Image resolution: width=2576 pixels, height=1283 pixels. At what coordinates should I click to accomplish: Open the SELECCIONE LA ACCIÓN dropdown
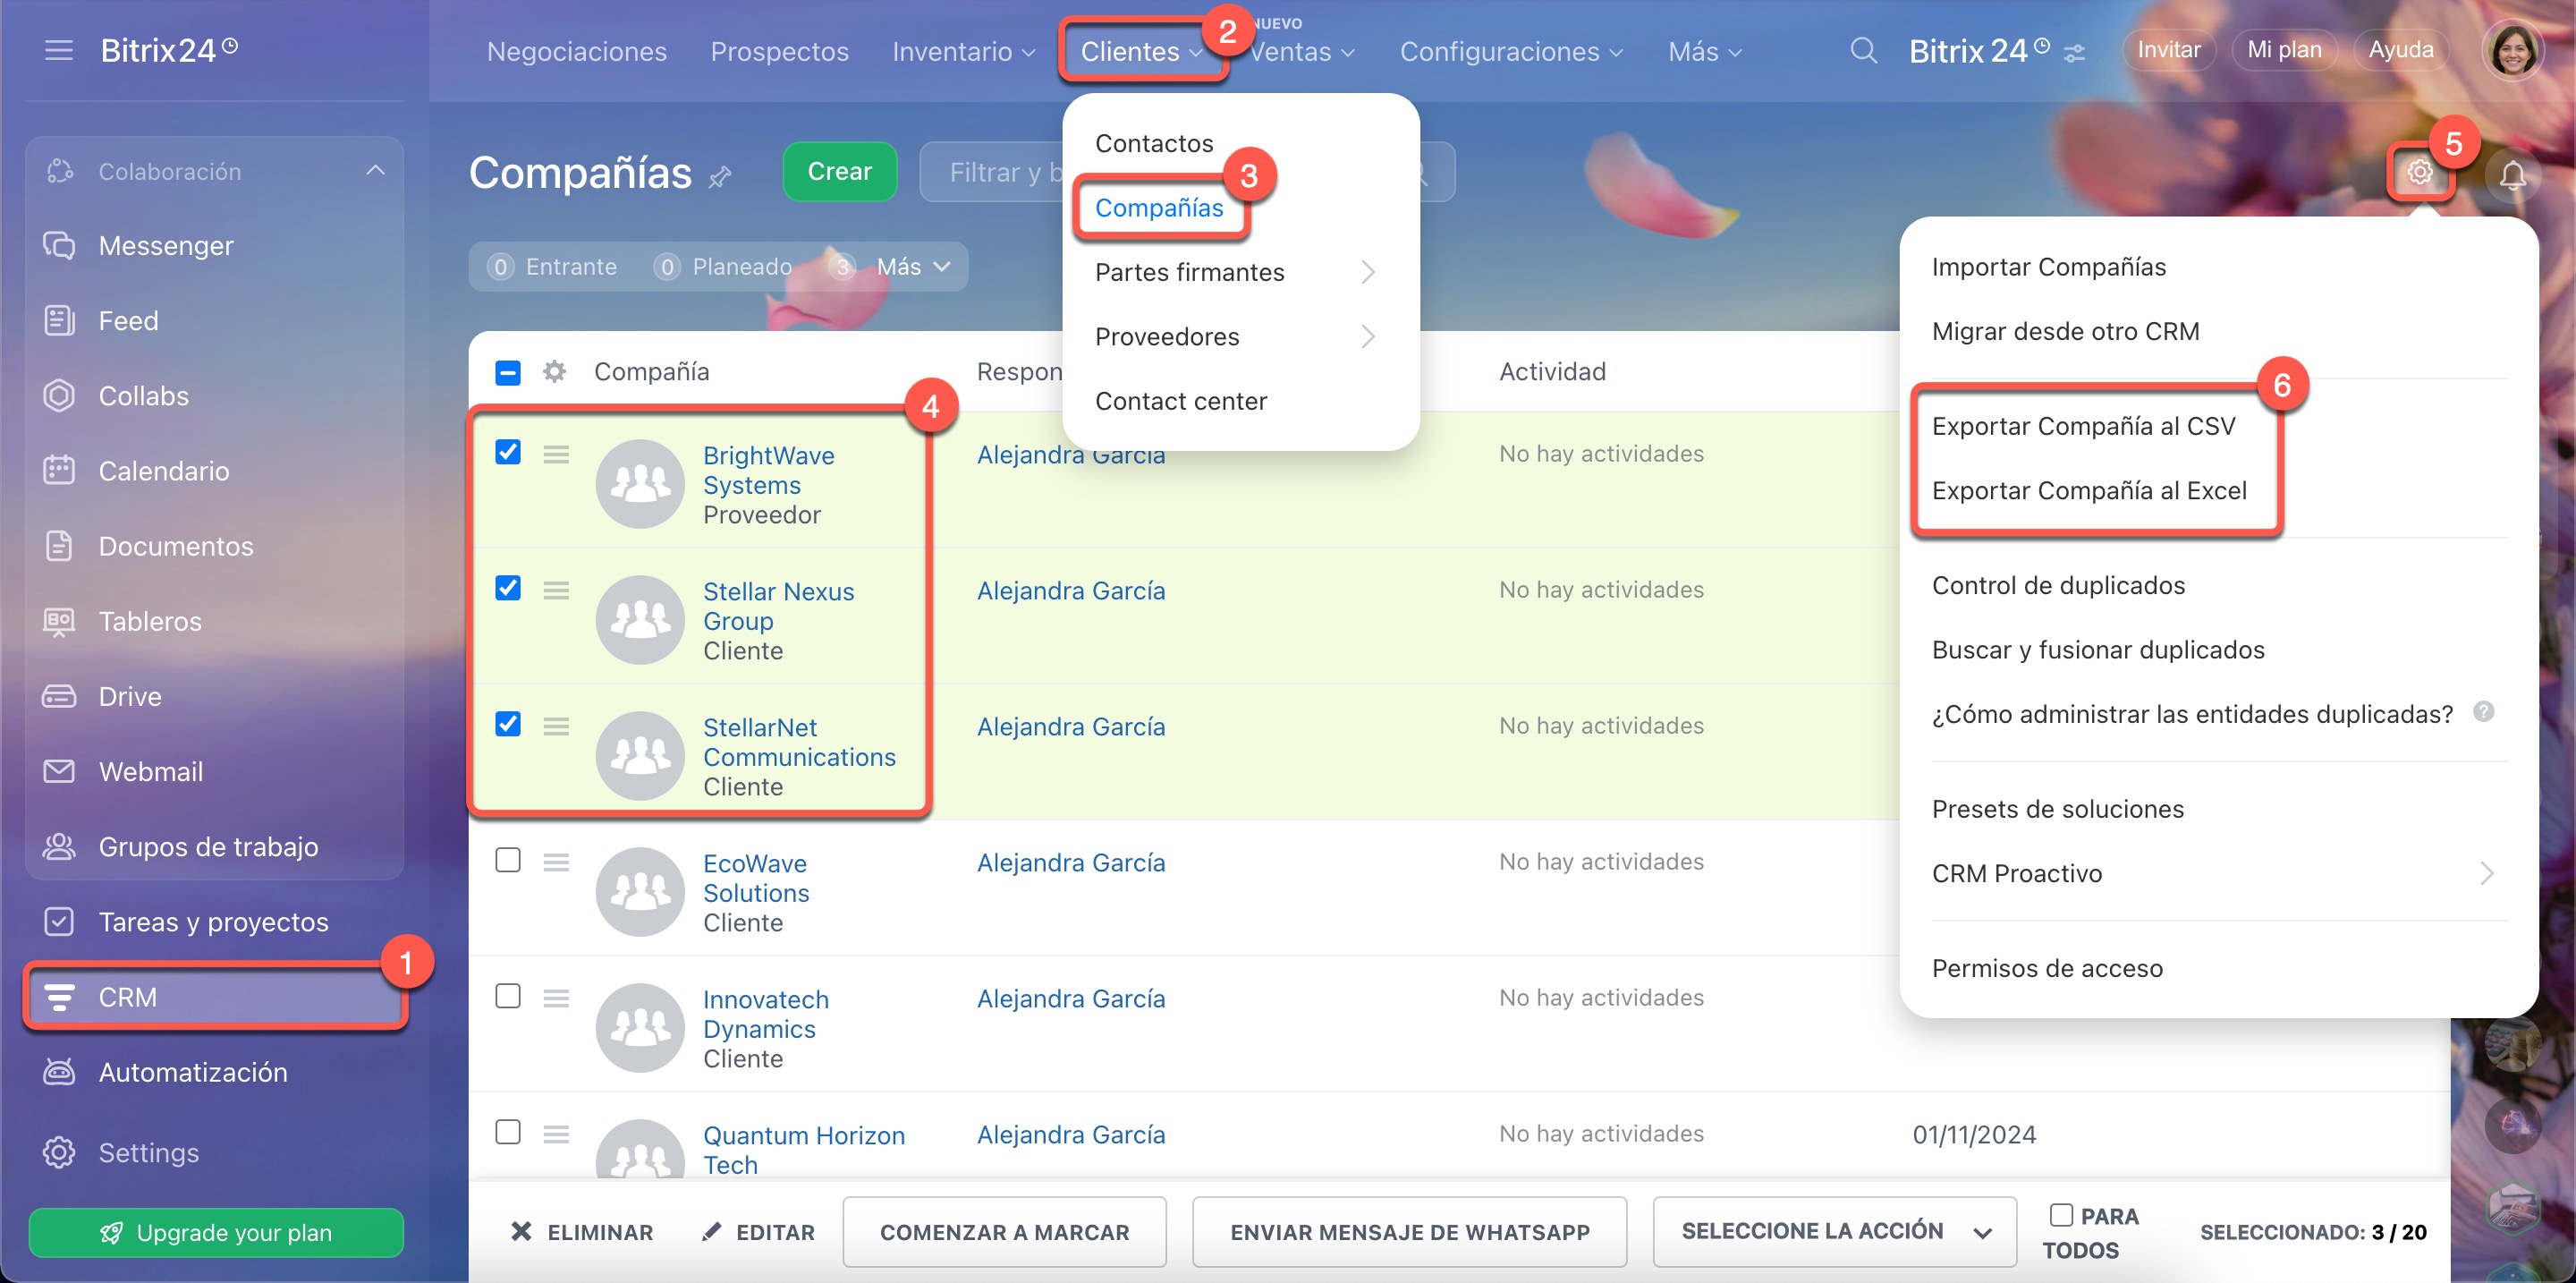[1834, 1232]
